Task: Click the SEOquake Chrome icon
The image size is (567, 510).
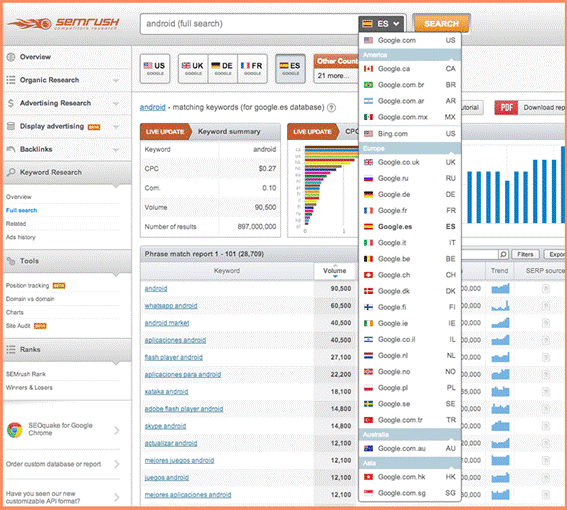Action: click(15, 430)
